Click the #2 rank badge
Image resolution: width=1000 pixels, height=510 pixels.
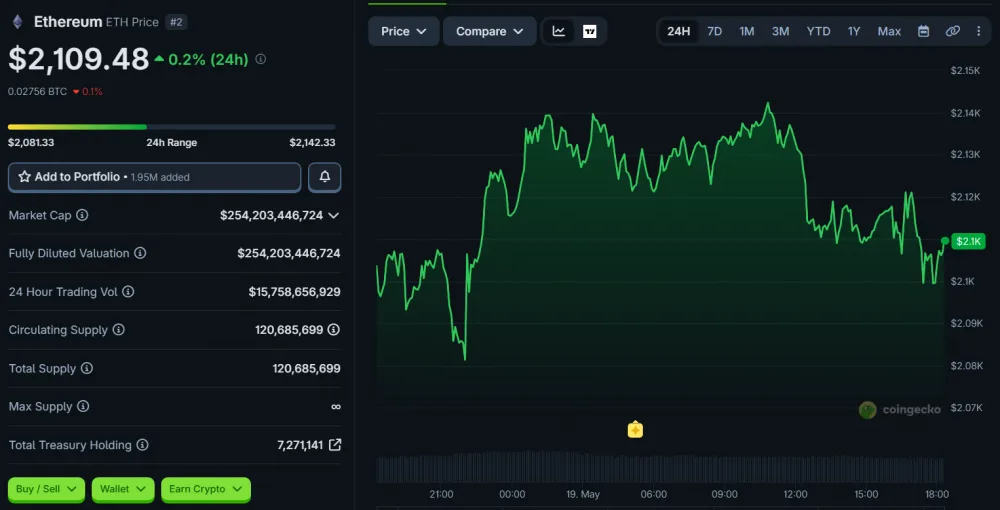[x=176, y=22]
